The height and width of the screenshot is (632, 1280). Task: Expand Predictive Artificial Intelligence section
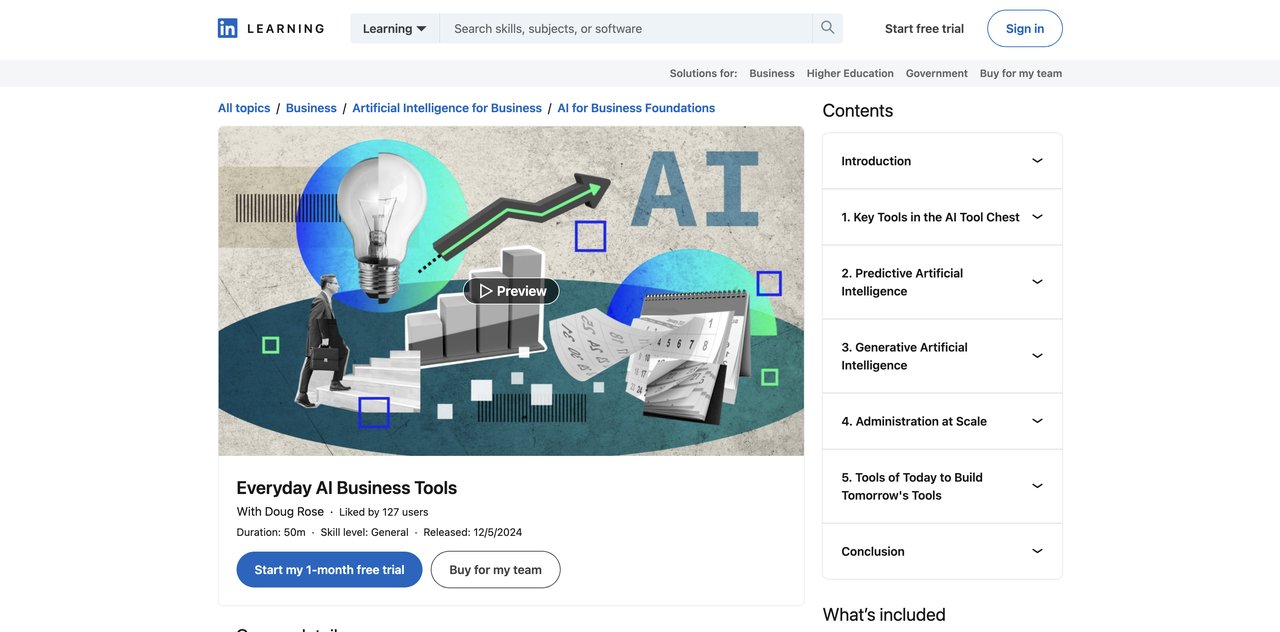(942, 282)
